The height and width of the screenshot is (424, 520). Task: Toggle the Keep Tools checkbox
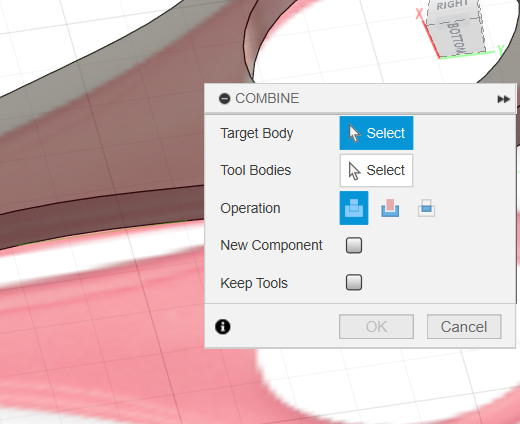354,283
